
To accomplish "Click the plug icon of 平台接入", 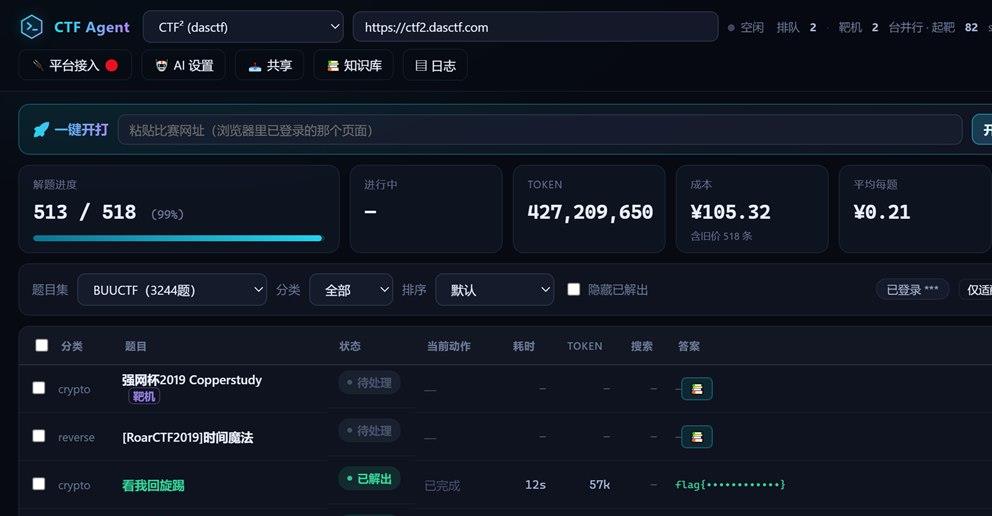I will [38, 65].
